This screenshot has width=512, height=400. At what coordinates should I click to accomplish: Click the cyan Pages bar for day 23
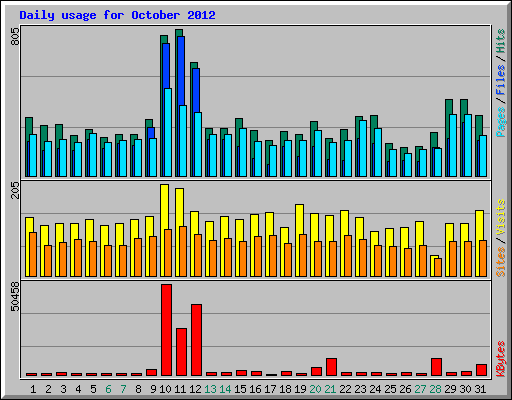click(363, 148)
